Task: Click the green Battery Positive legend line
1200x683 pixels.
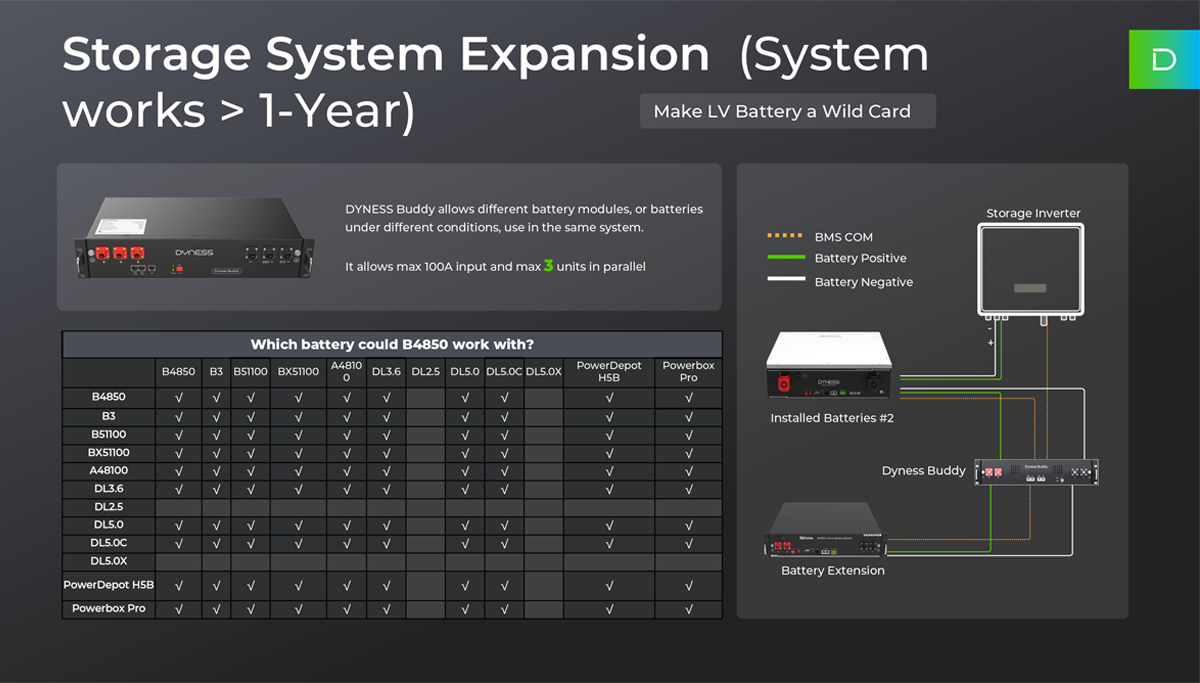Action: tap(784, 258)
